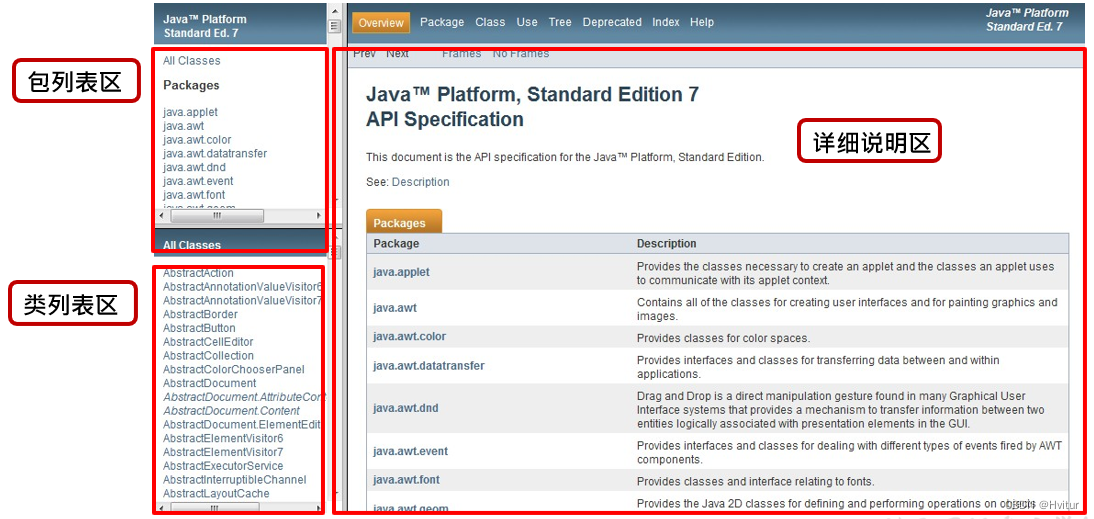The width and height of the screenshot is (1094, 519).
Task: Select java.awt.color in left package list
Action: pyautogui.click(x=197, y=140)
